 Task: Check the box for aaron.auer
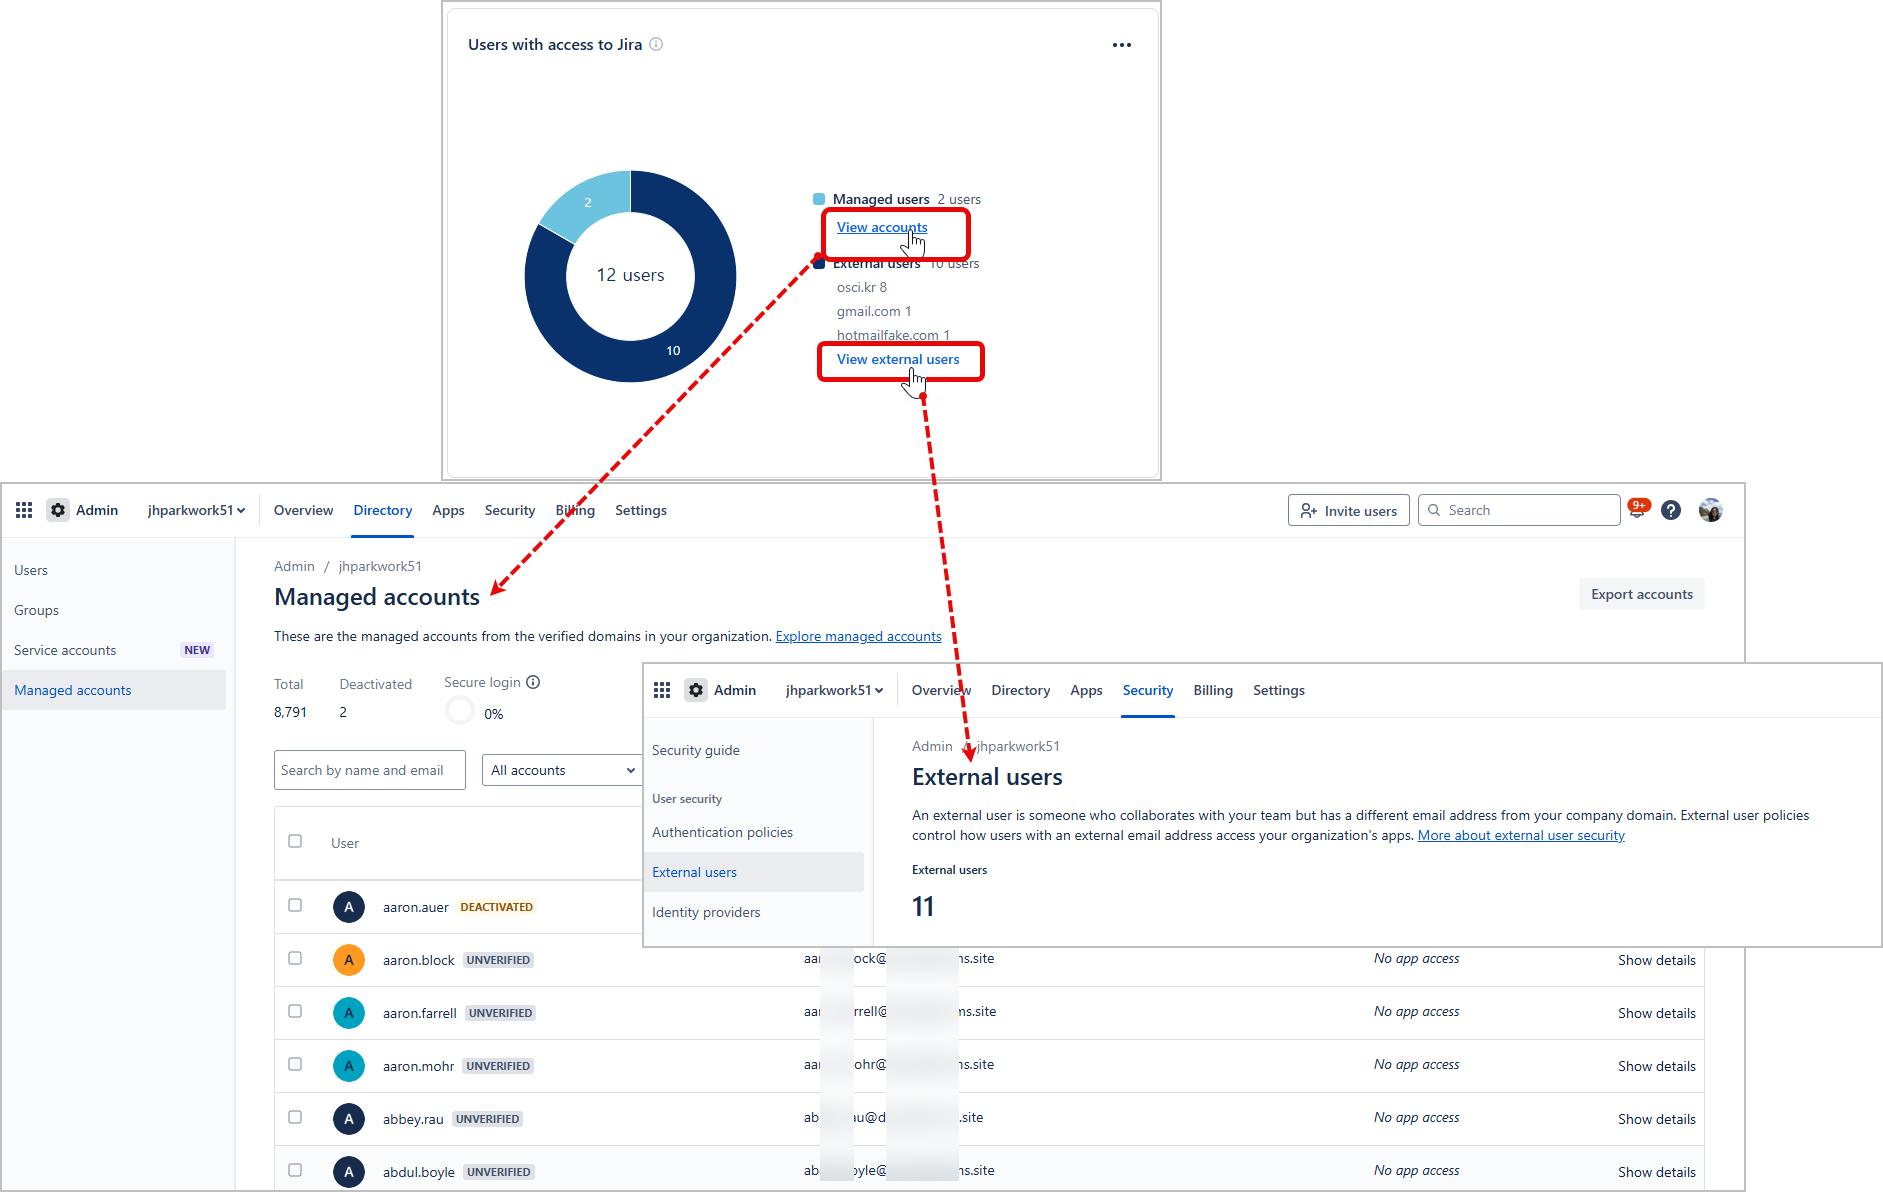pyautogui.click(x=295, y=905)
